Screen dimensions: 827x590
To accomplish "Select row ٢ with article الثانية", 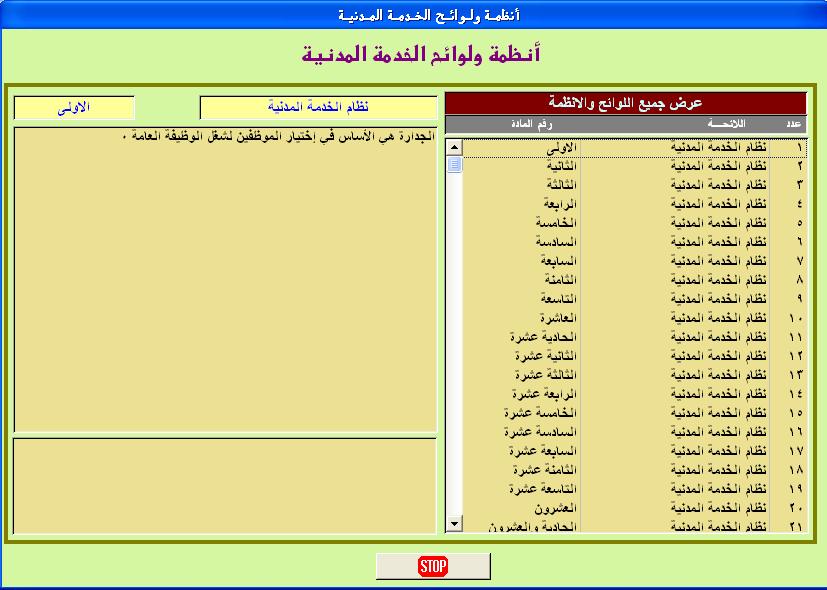I will (634, 167).
